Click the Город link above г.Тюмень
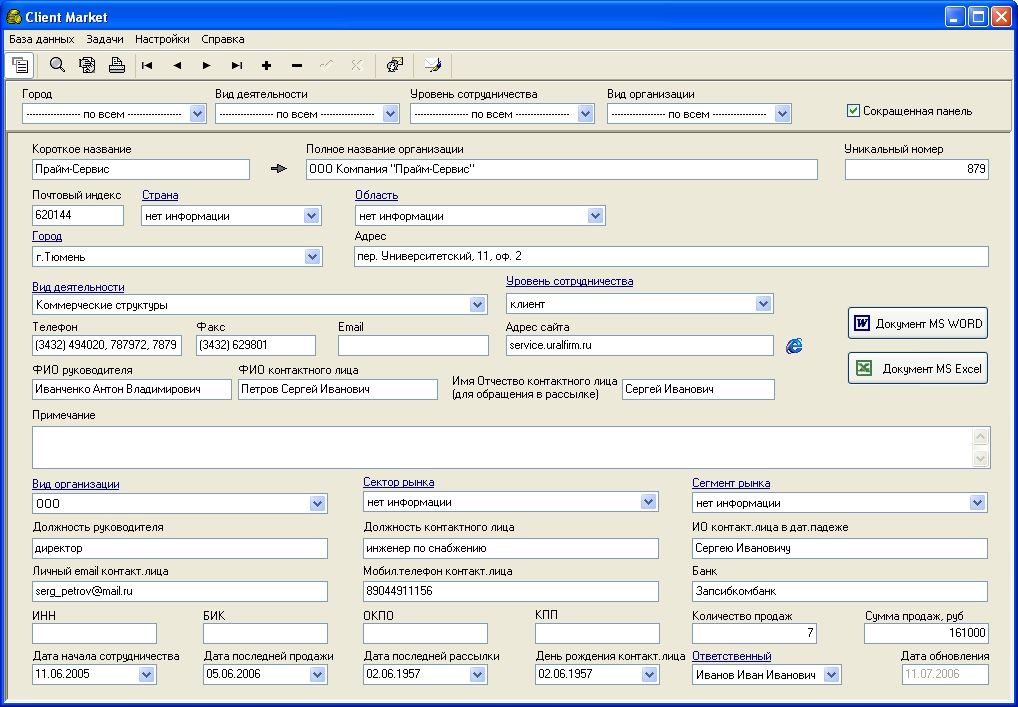This screenshot has height=707, width=1018. pyautogui.click(x=47, y=236)
